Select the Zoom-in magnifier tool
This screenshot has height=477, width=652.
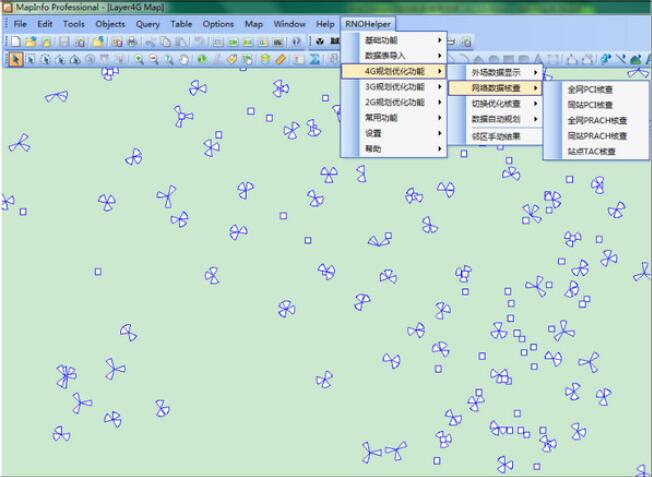coord(138,60)
